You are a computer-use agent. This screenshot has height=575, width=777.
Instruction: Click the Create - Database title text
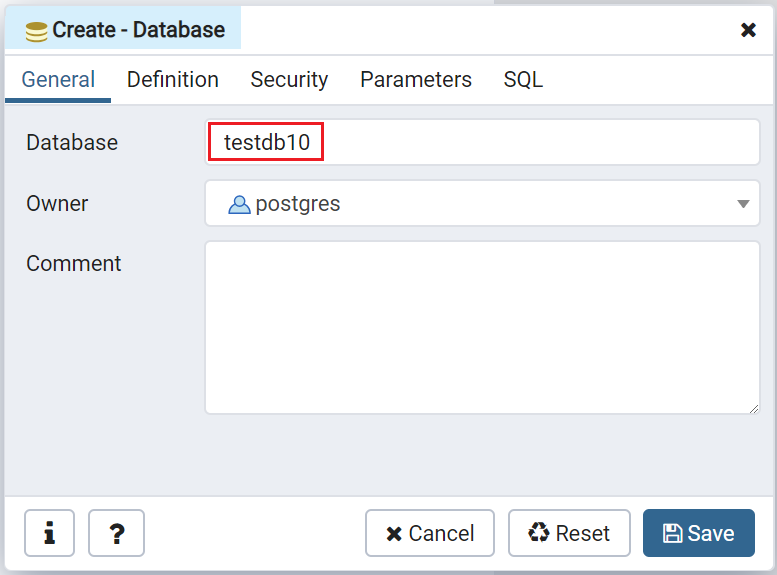138,30
